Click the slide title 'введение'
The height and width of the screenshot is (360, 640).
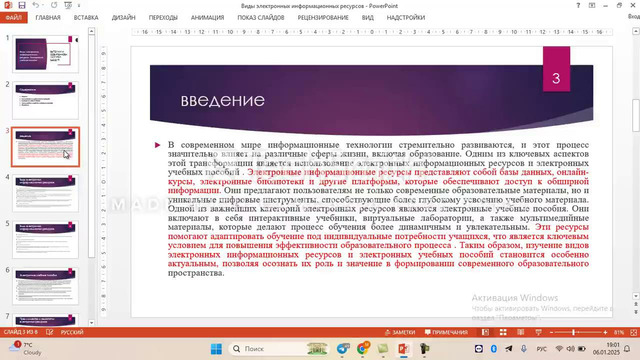pyautogui.click(x=222, y=100)
